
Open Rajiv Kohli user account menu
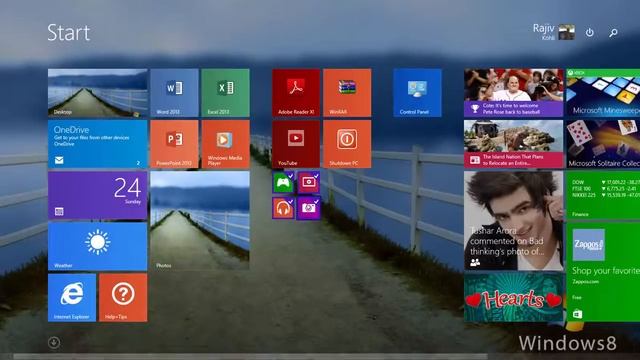click(x=554, y=32)
